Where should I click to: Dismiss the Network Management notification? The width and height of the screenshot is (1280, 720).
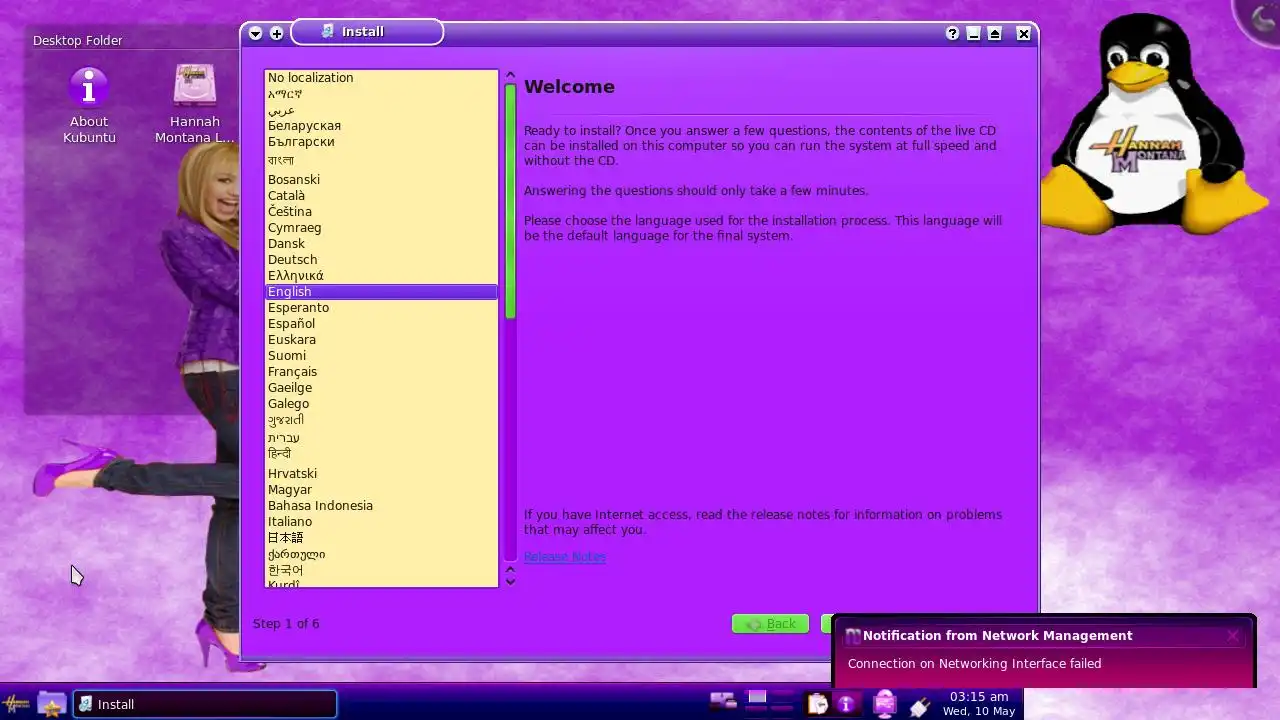pyautogui.click(x=1233, y=635)
